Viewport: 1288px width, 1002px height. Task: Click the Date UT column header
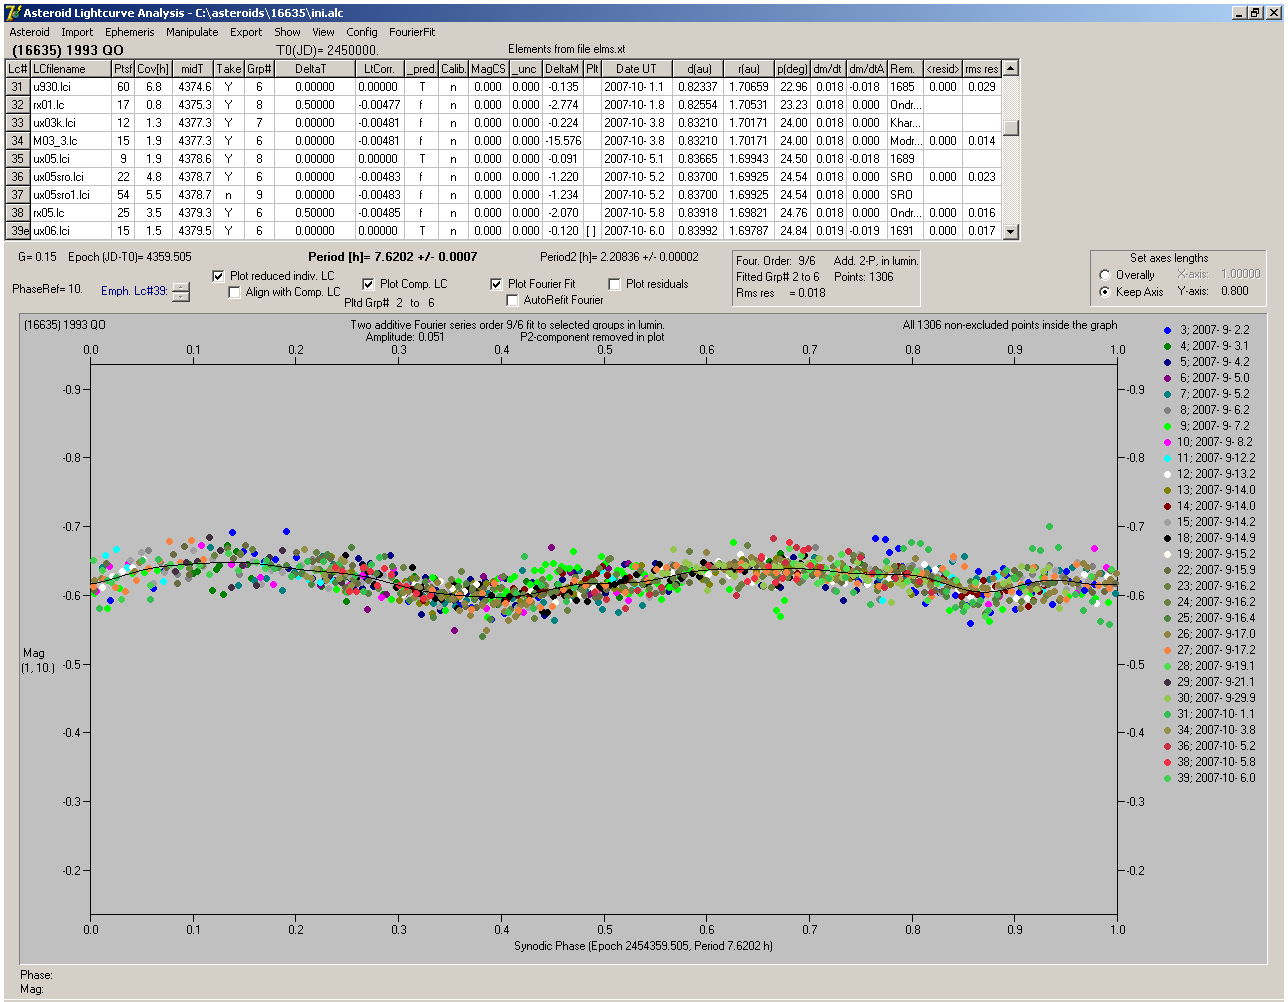[x=636, y=69]
